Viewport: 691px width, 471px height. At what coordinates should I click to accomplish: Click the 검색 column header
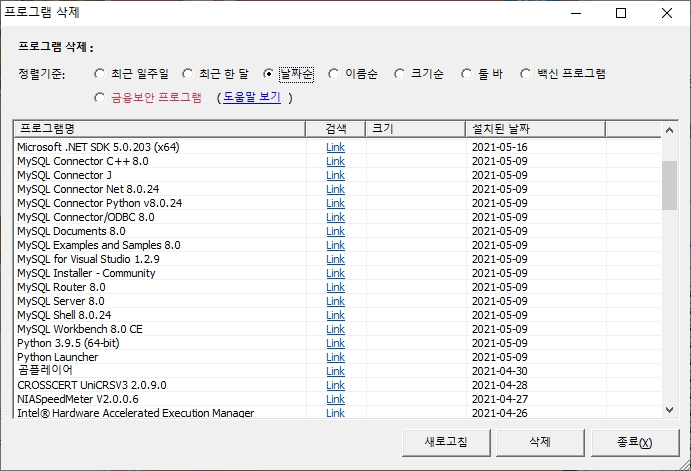336,129
